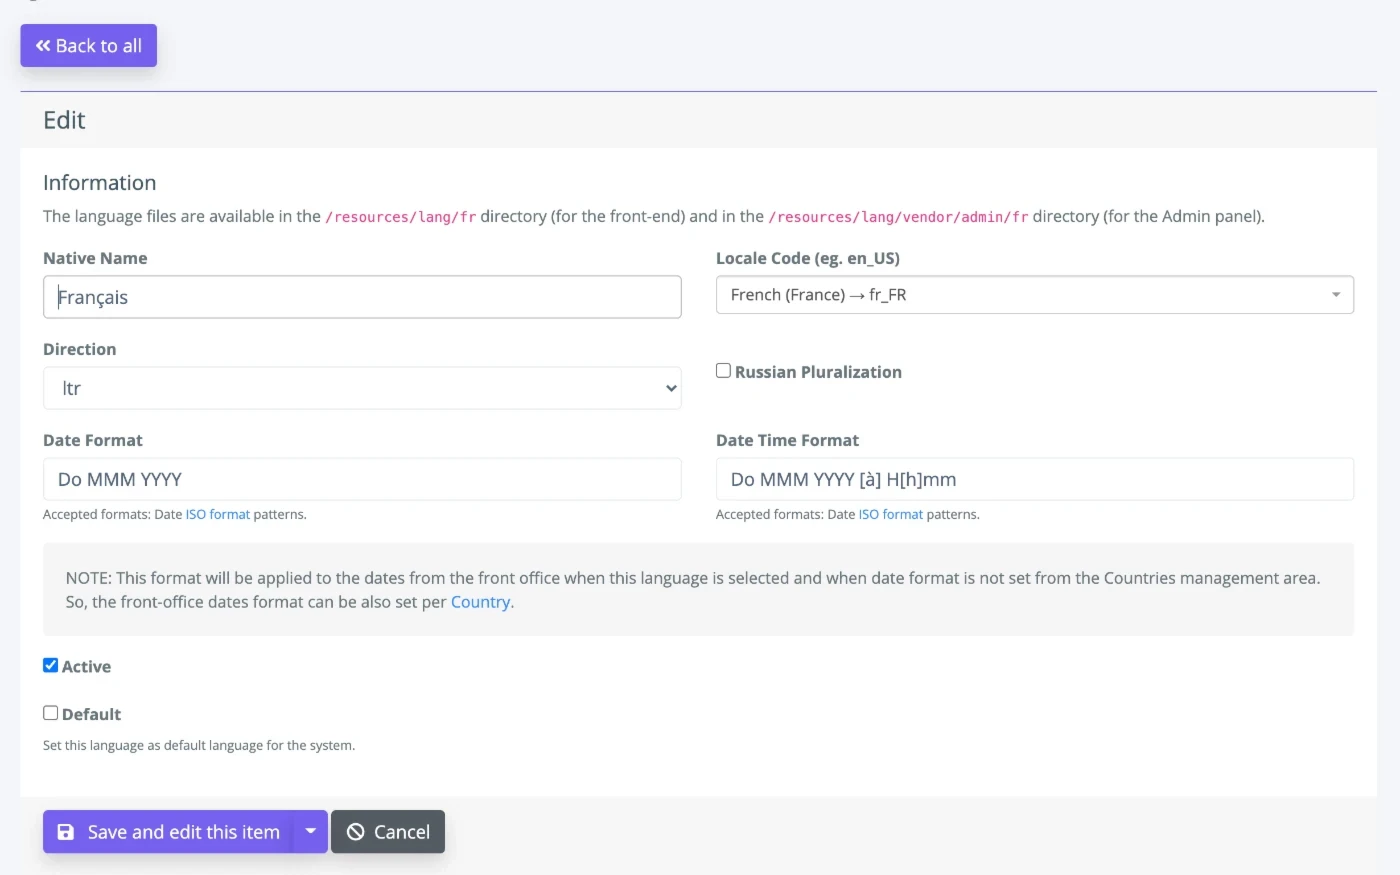1400x875 pixels.
Task: Tick the Default language checkbox
Action: pos(50,713)
